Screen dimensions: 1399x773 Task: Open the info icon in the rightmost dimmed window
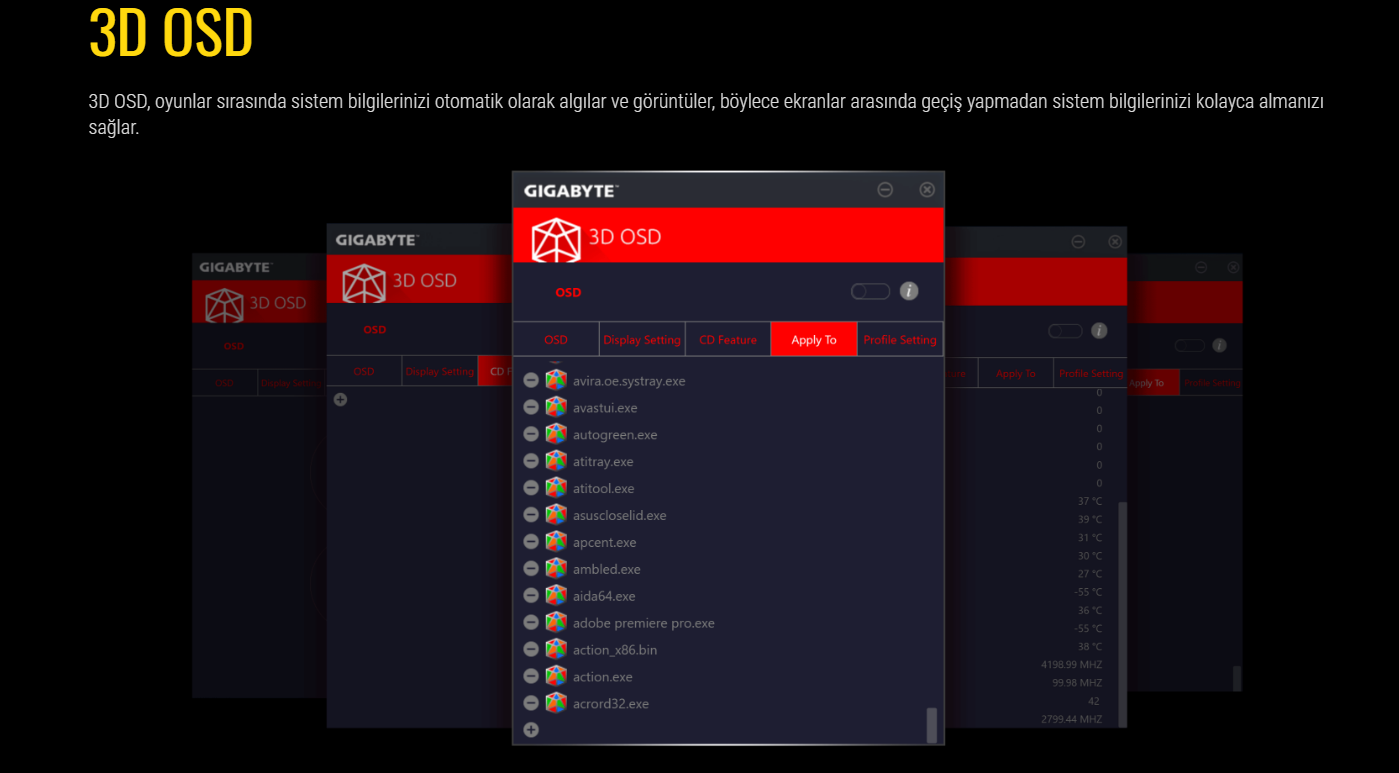click(1219, 345)
